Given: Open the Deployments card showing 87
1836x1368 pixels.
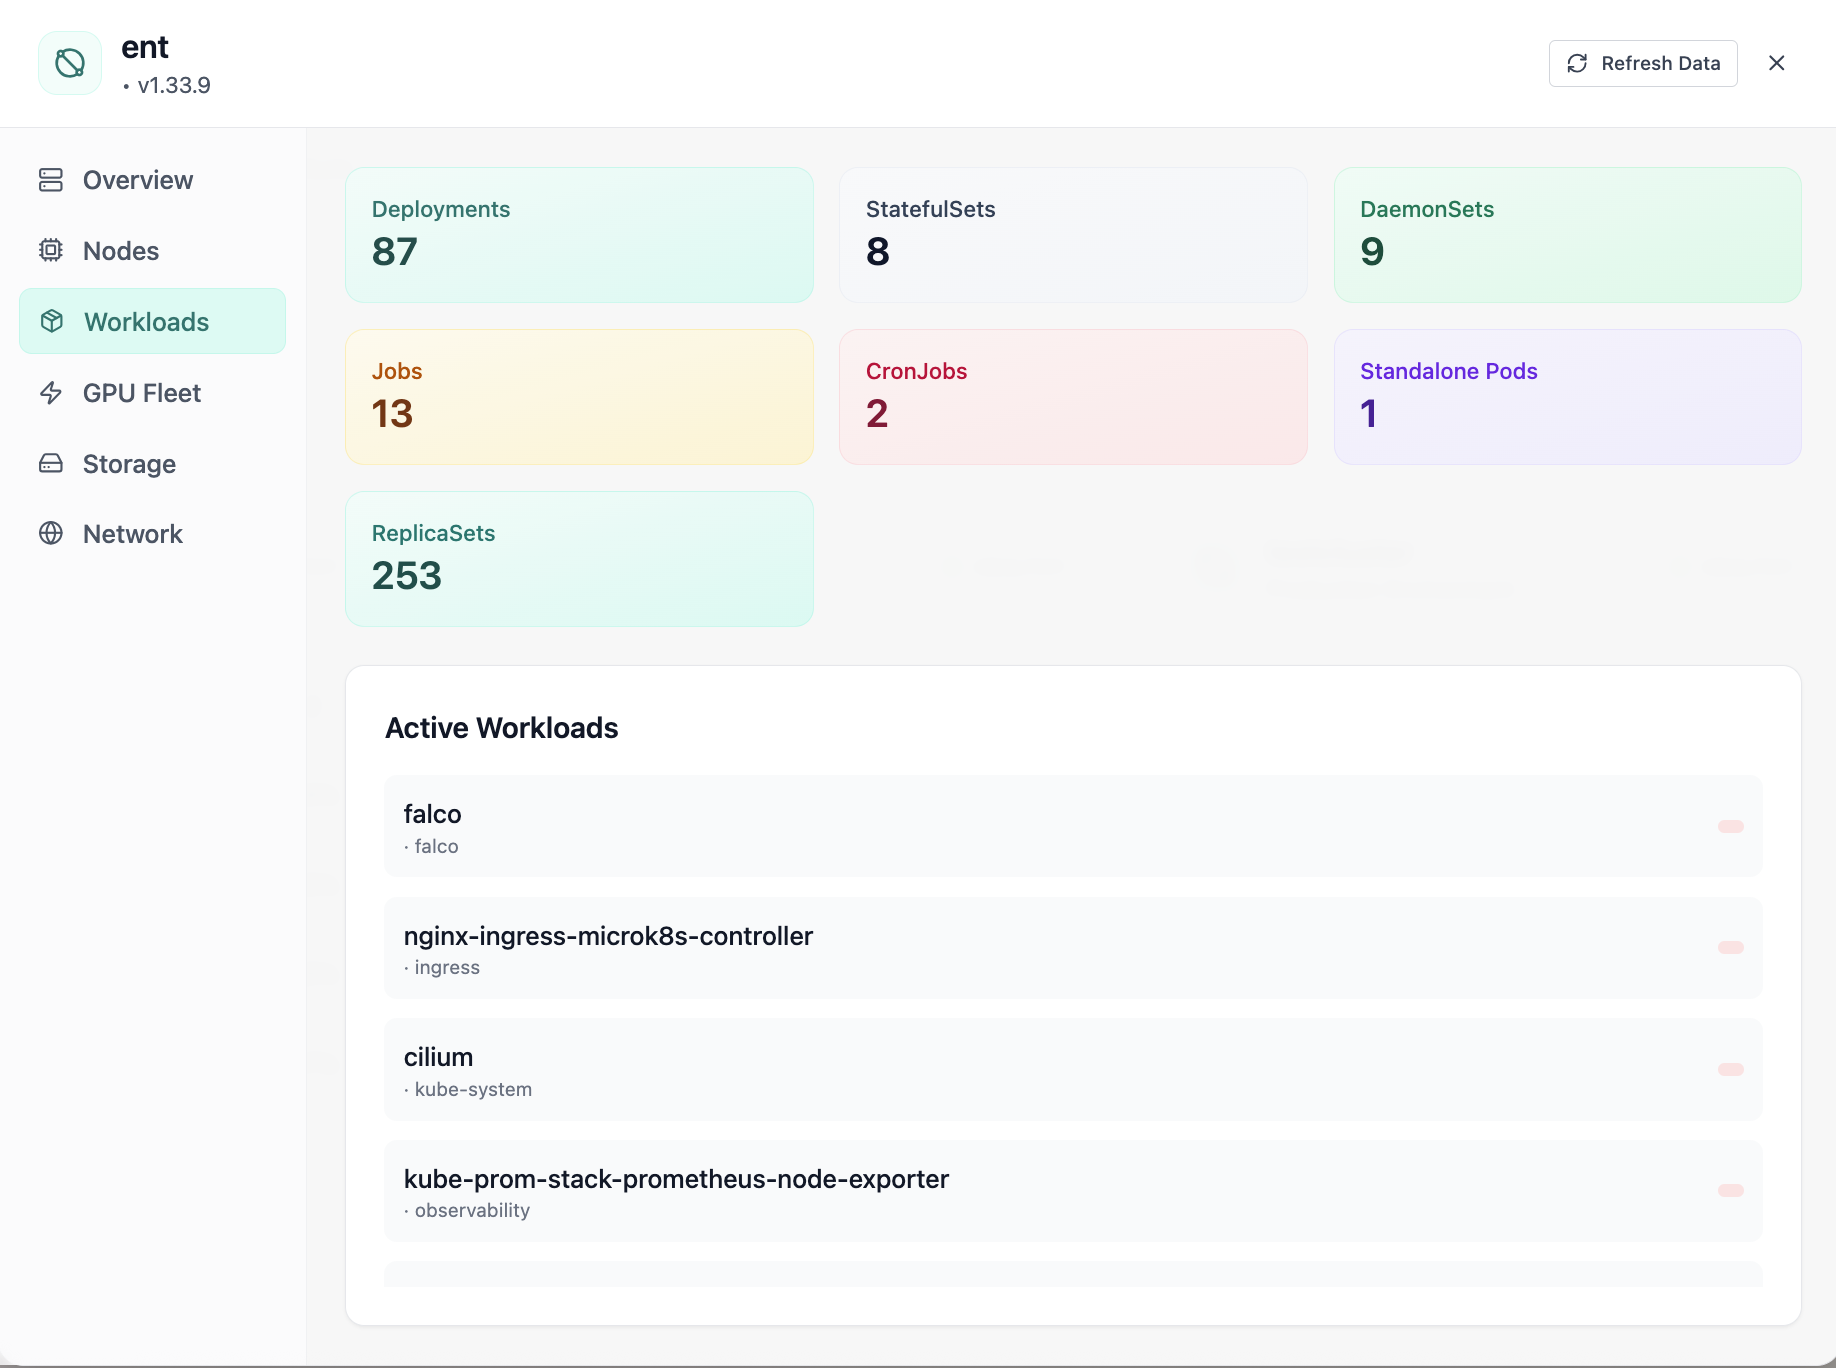Looking at the screenshot, I should click(579, 235).
